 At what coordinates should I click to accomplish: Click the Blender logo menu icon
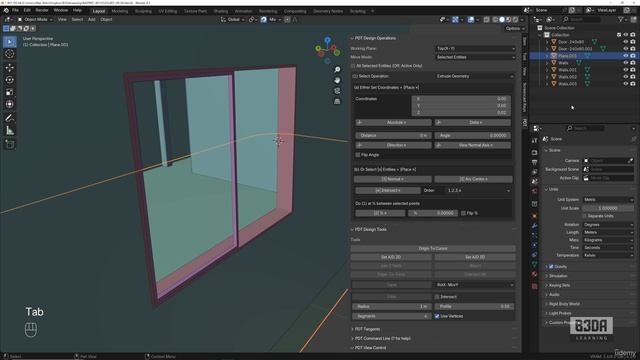point(6,10)
